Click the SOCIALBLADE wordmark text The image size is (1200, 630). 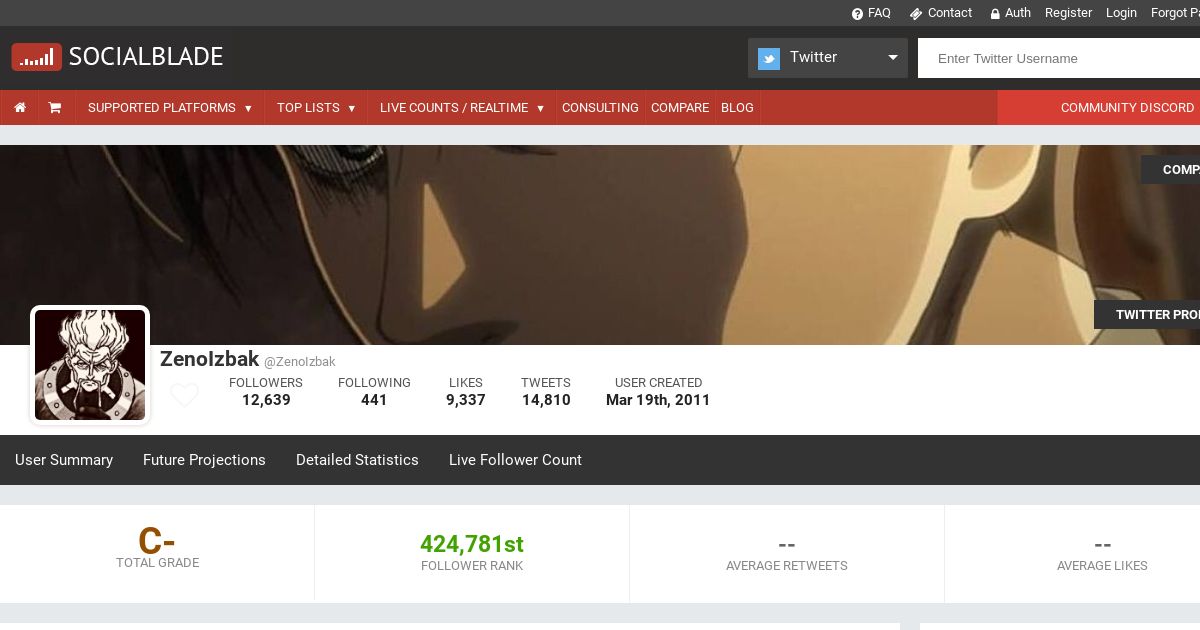pos(146,57)
